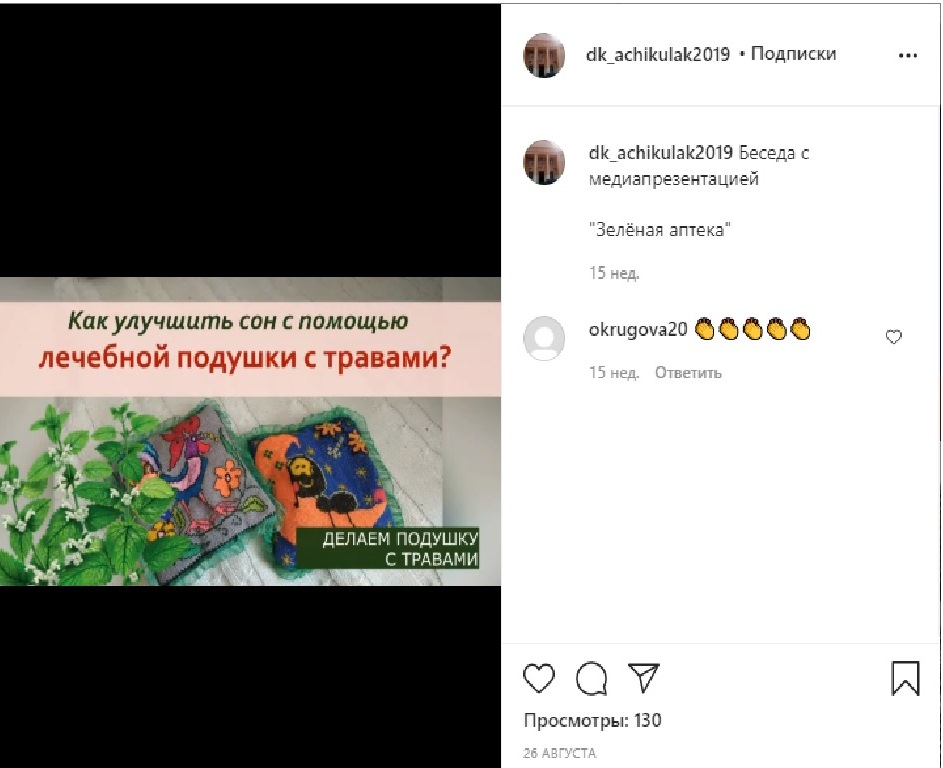Open the 26 АВГУСТА post date link
The height and width of the screenshot is (768, 943).
[x=559, y=753]
